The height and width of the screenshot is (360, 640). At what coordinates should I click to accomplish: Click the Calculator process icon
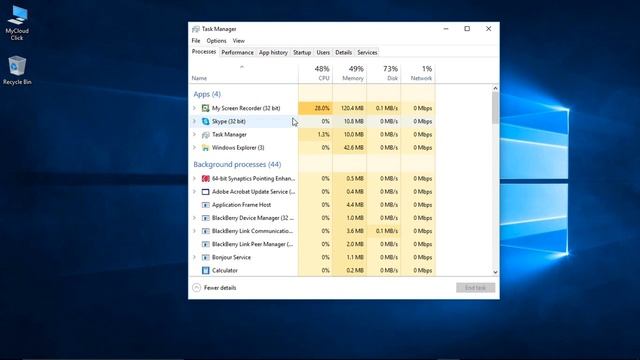click(205, 270)
